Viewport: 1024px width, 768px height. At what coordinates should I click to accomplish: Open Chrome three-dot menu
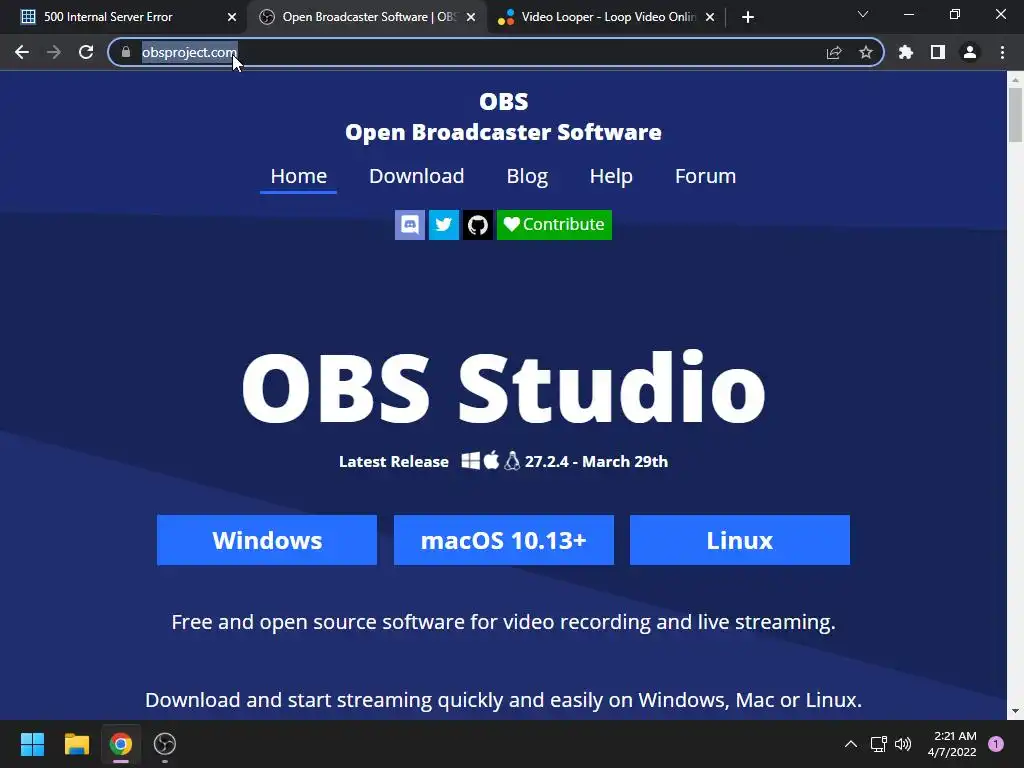pyautogui.click(x=1002, y=52)
